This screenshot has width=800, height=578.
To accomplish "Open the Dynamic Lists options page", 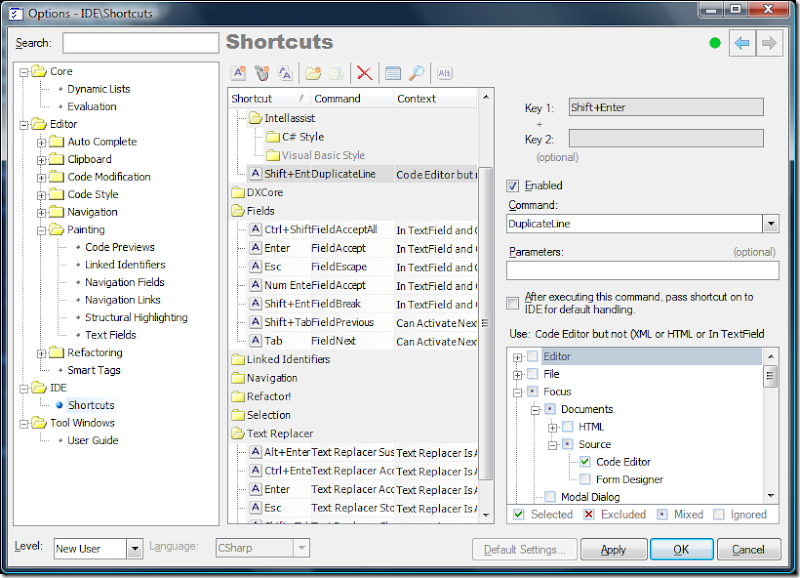I will click(98, 89).
